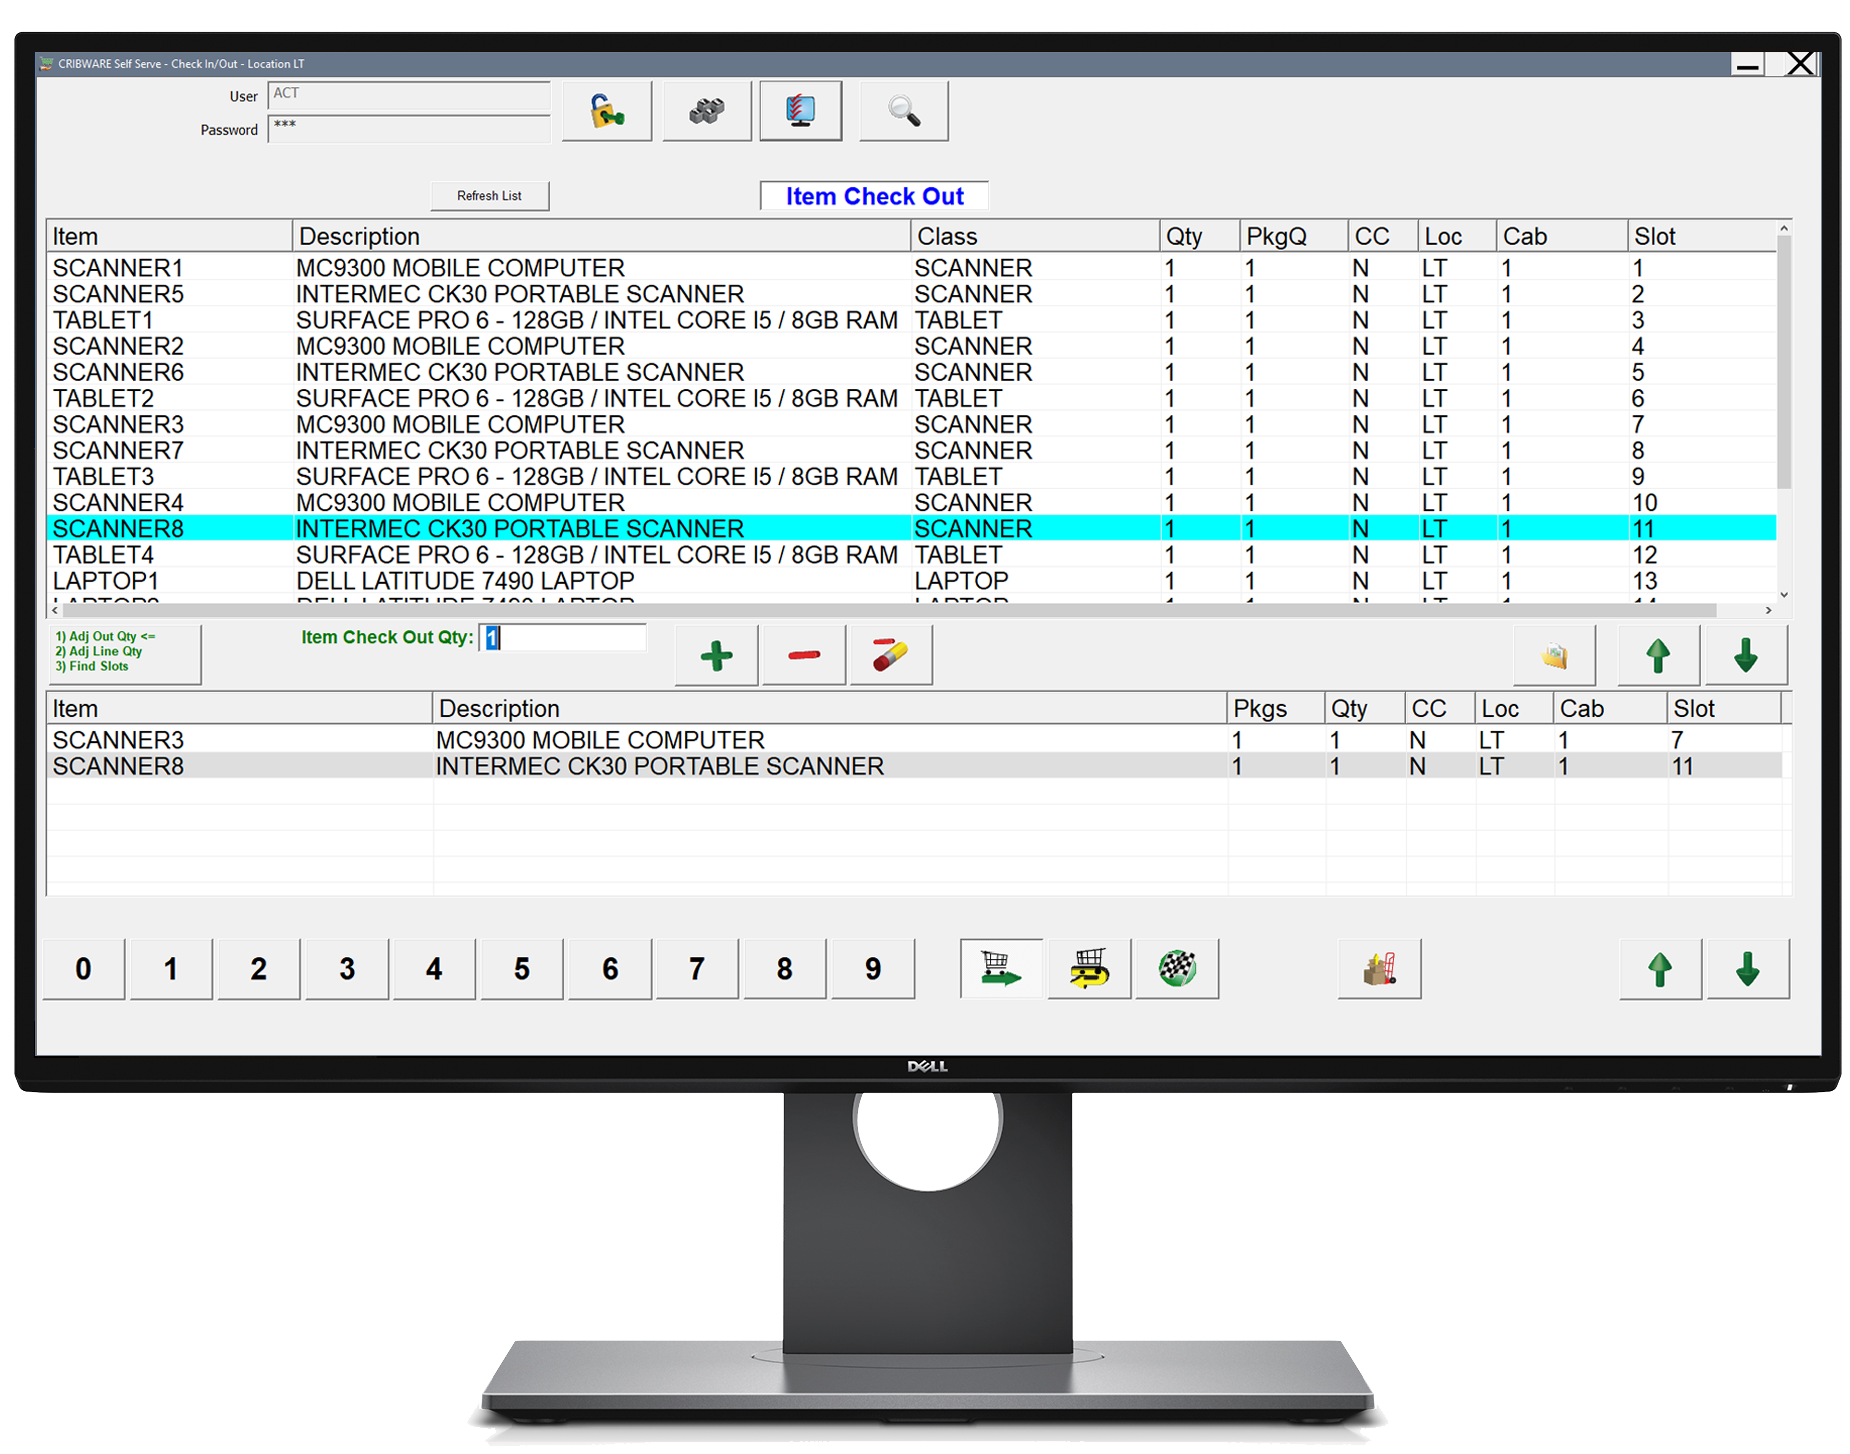Select the SCANNER1 row
The image size is (1850, 1454).
(911, 268)
